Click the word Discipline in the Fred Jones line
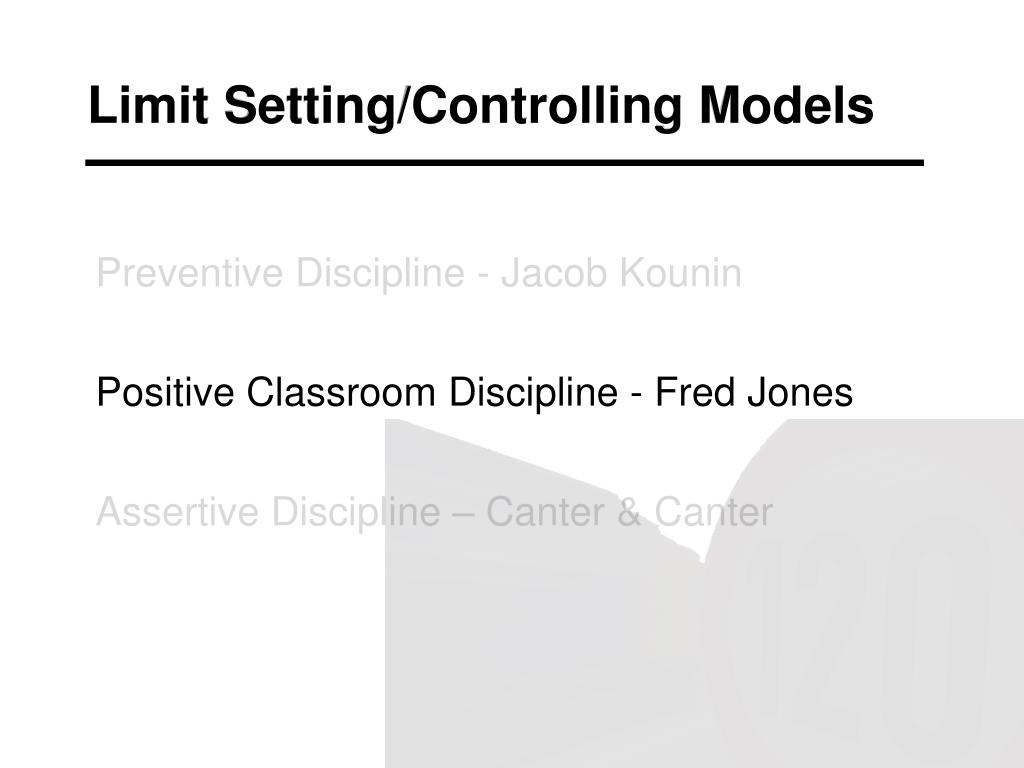The height and width of the screenshot is (768, 1024). click(533, 394)
